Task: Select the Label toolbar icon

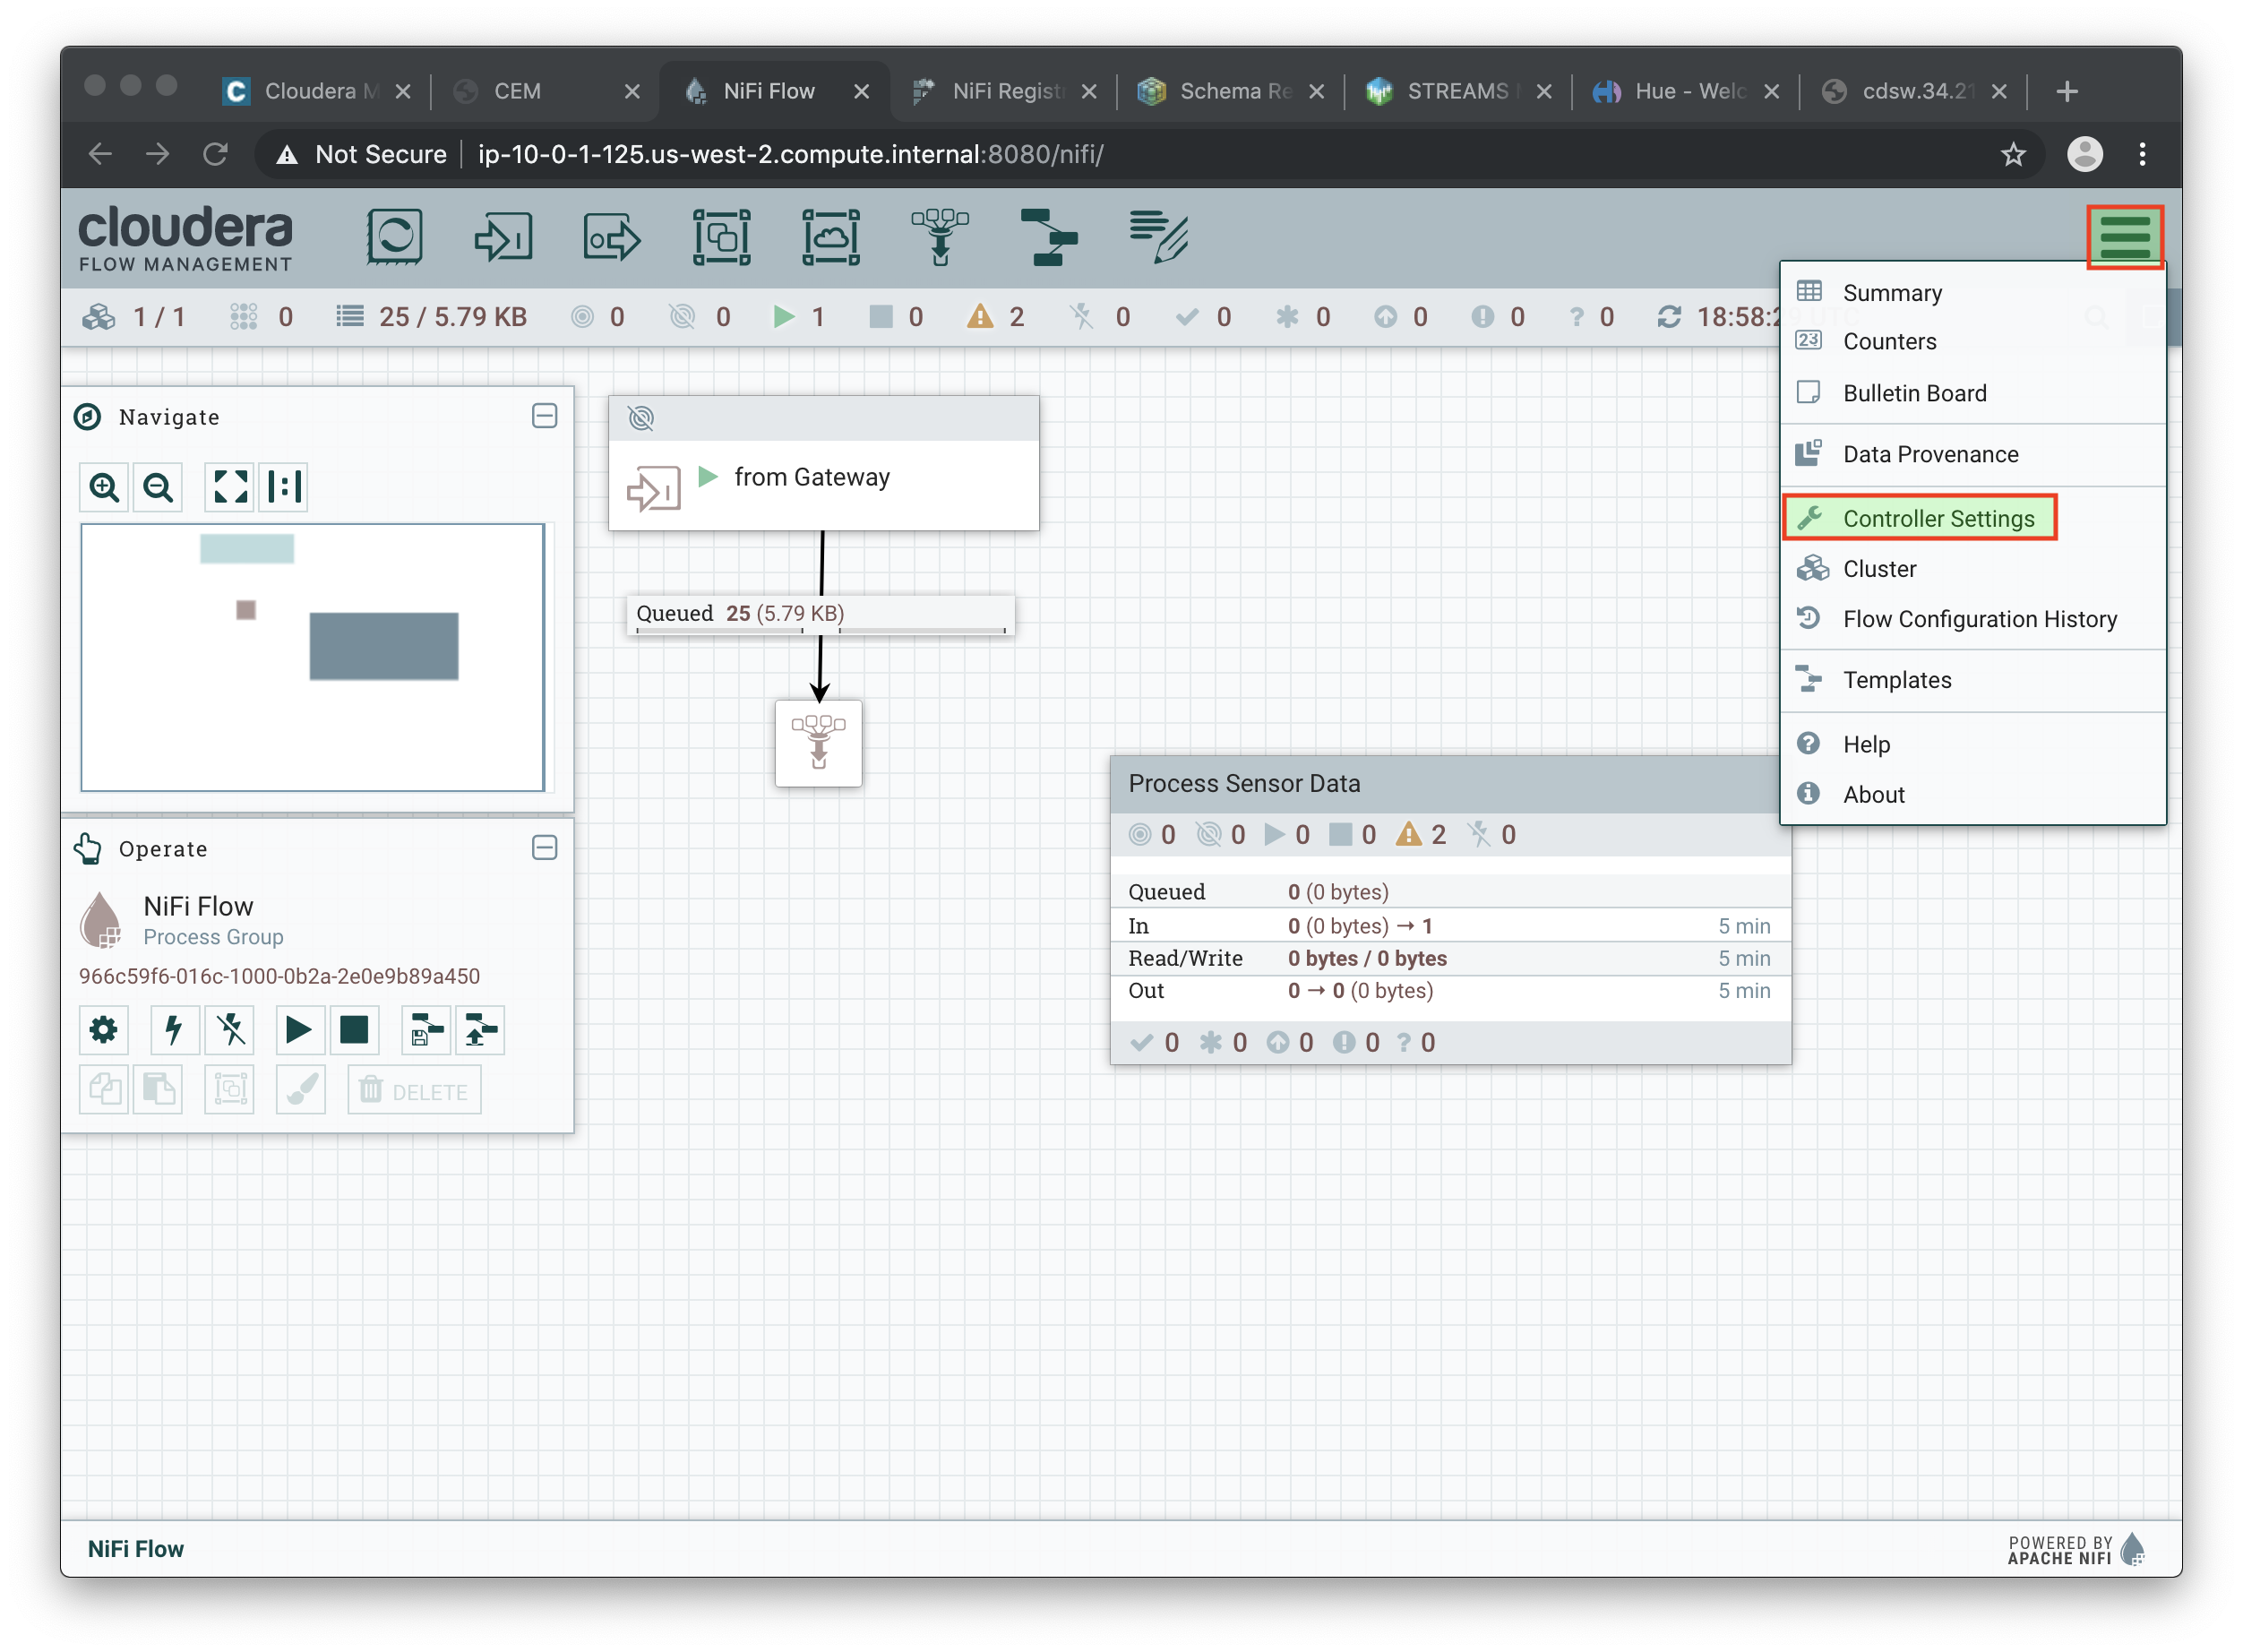Action: (1158, 237)
